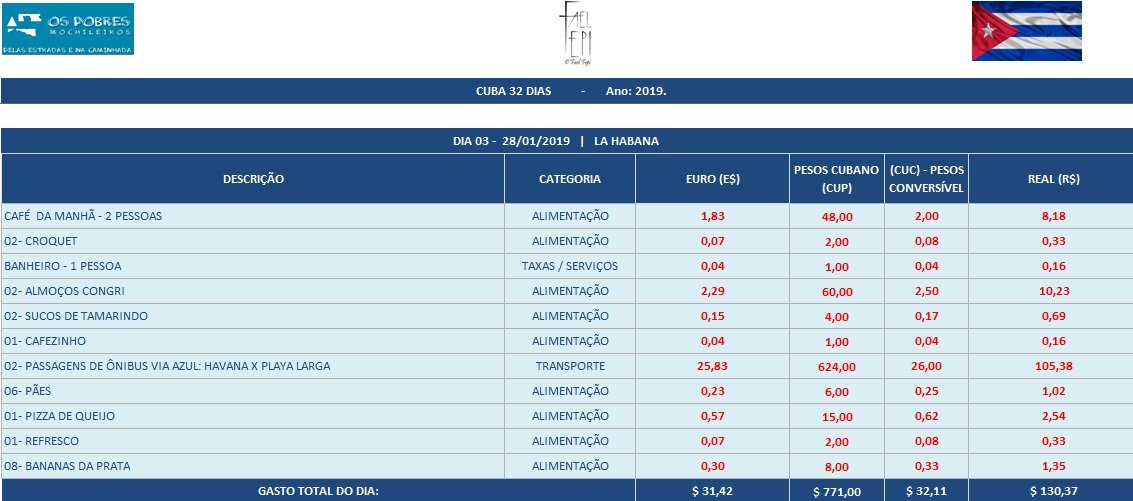Click the Cuban flag image

[x=1026, y=31]
